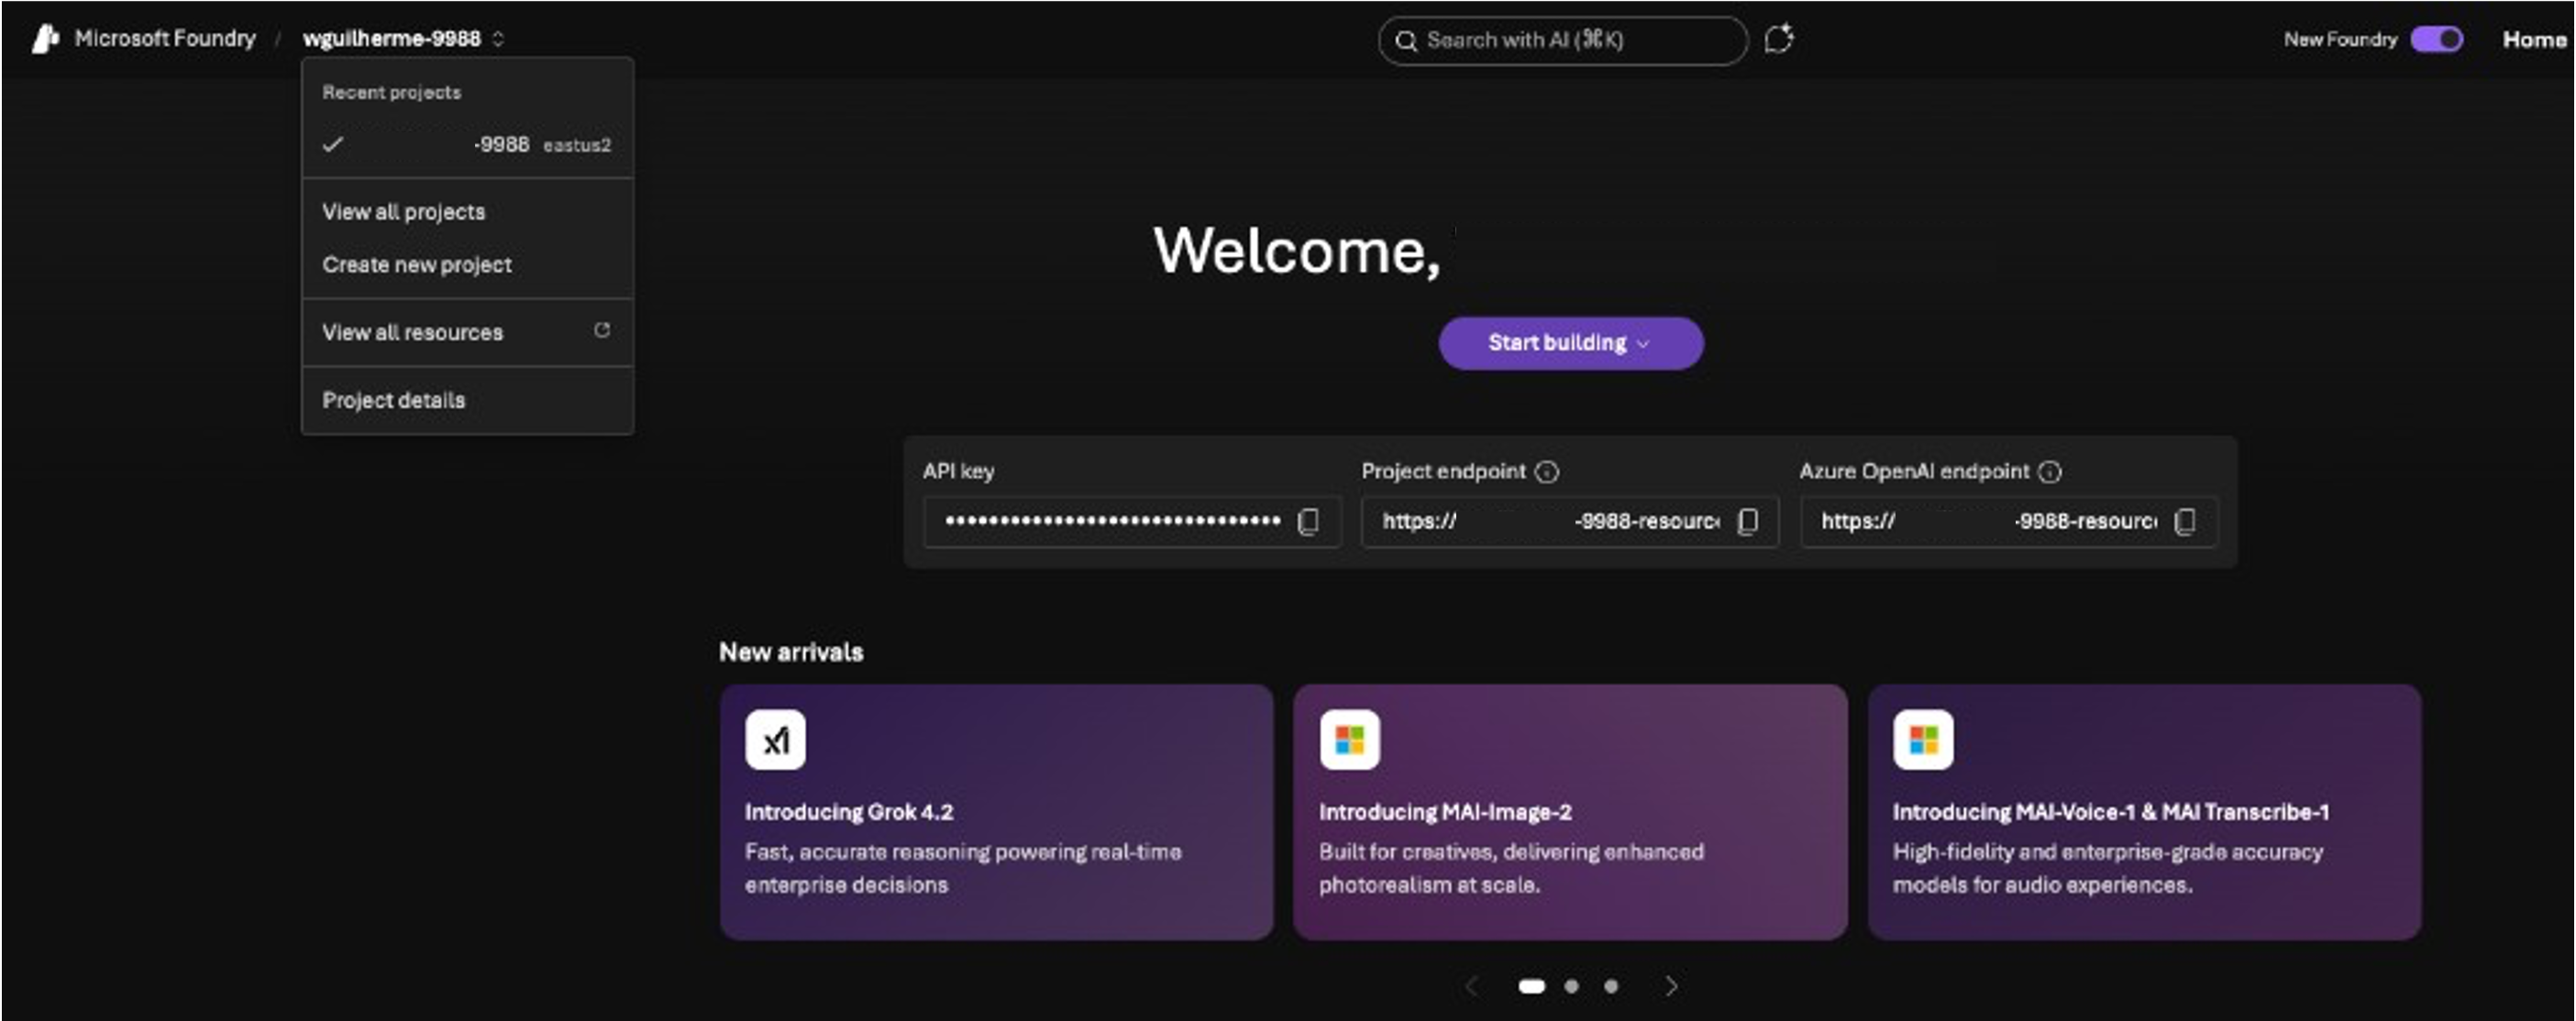Jump to second carousel page dot

(1571, 986)
